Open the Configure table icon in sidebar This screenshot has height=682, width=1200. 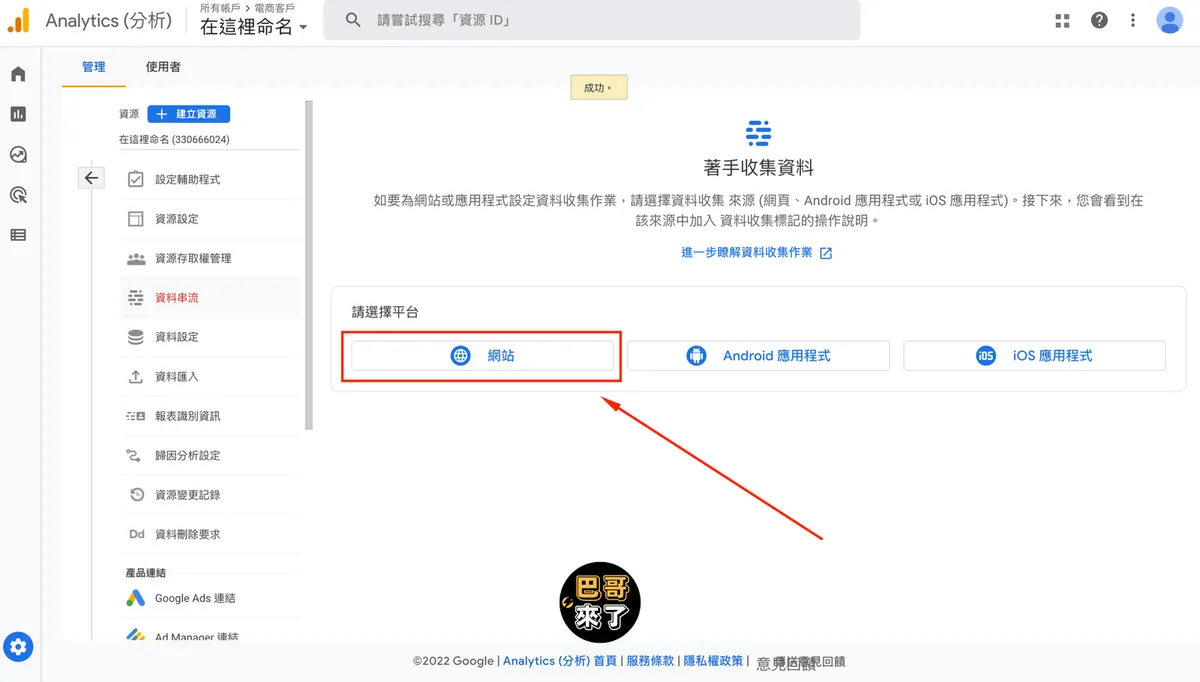(18, 235)
